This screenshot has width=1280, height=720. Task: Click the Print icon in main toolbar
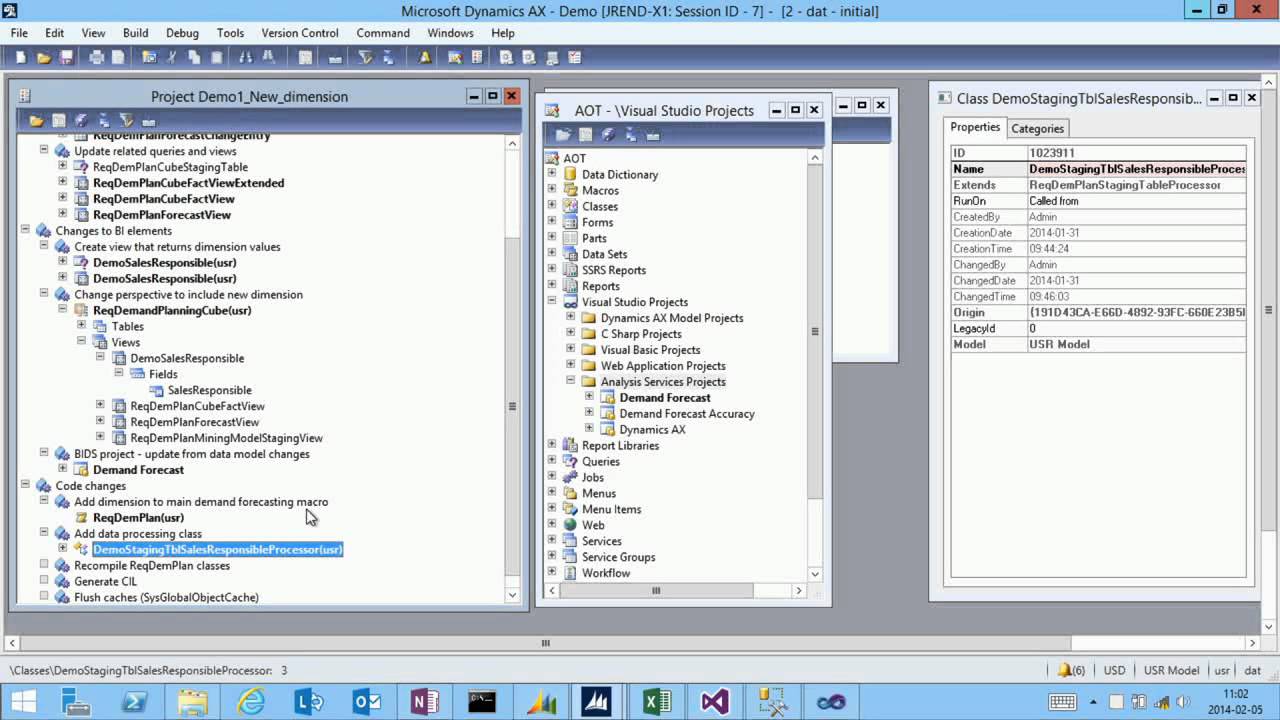(97, 58)
